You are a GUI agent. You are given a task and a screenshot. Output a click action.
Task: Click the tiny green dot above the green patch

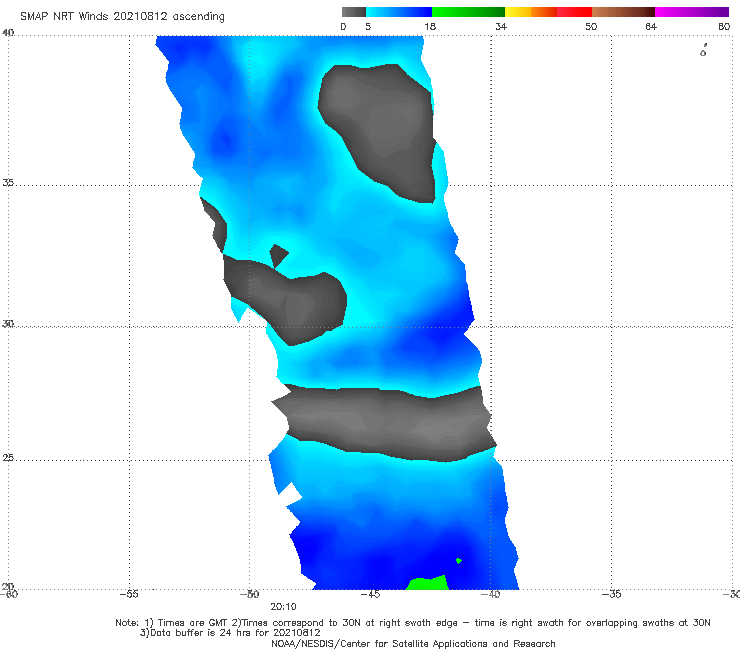tap(459, 561)
